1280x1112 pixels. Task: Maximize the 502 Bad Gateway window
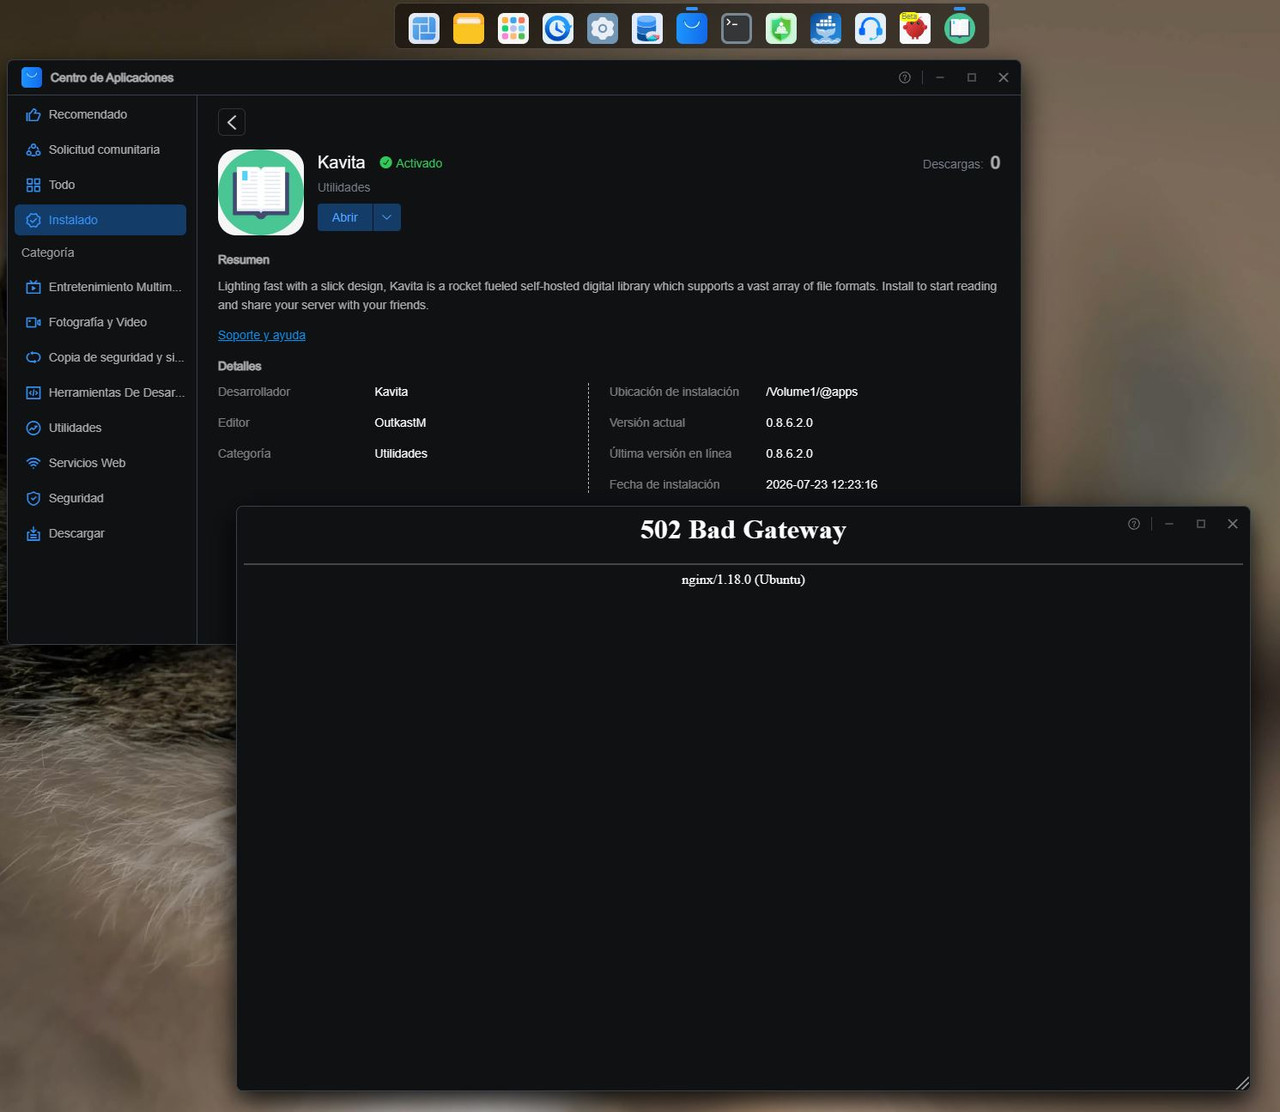[x=1201, y=524]
